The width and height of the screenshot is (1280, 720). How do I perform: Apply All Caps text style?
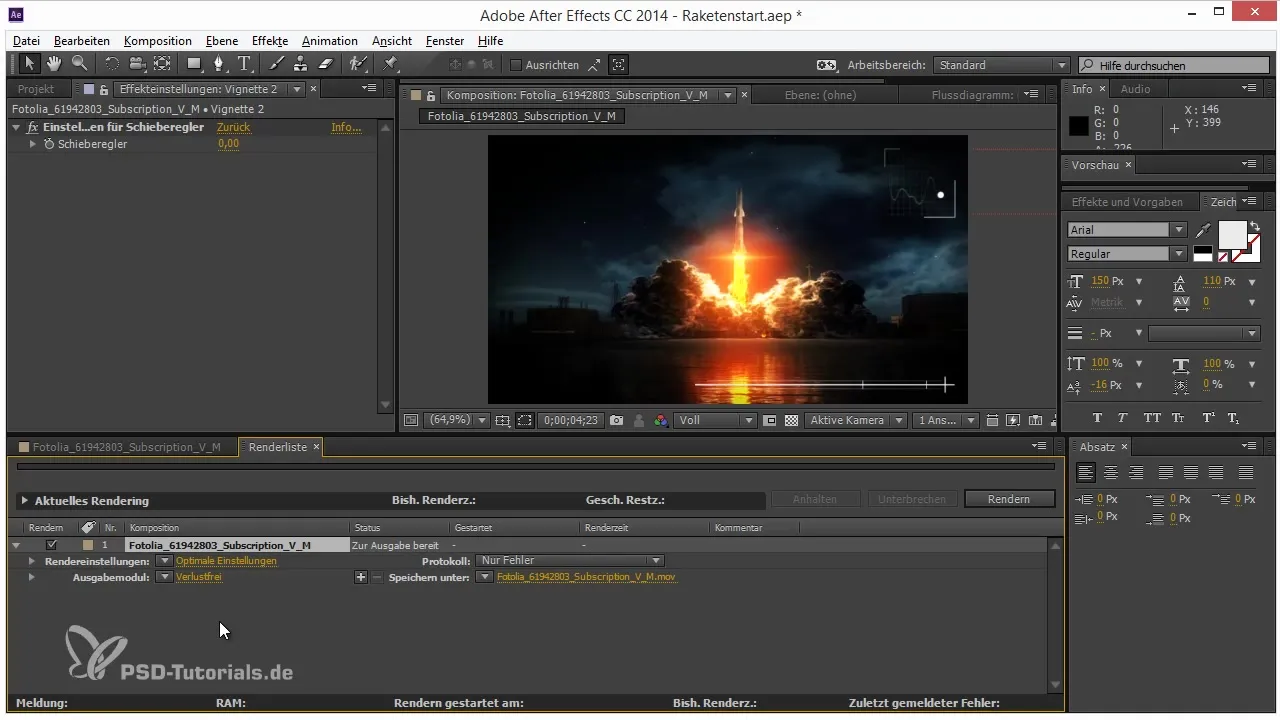point(1152,418)
